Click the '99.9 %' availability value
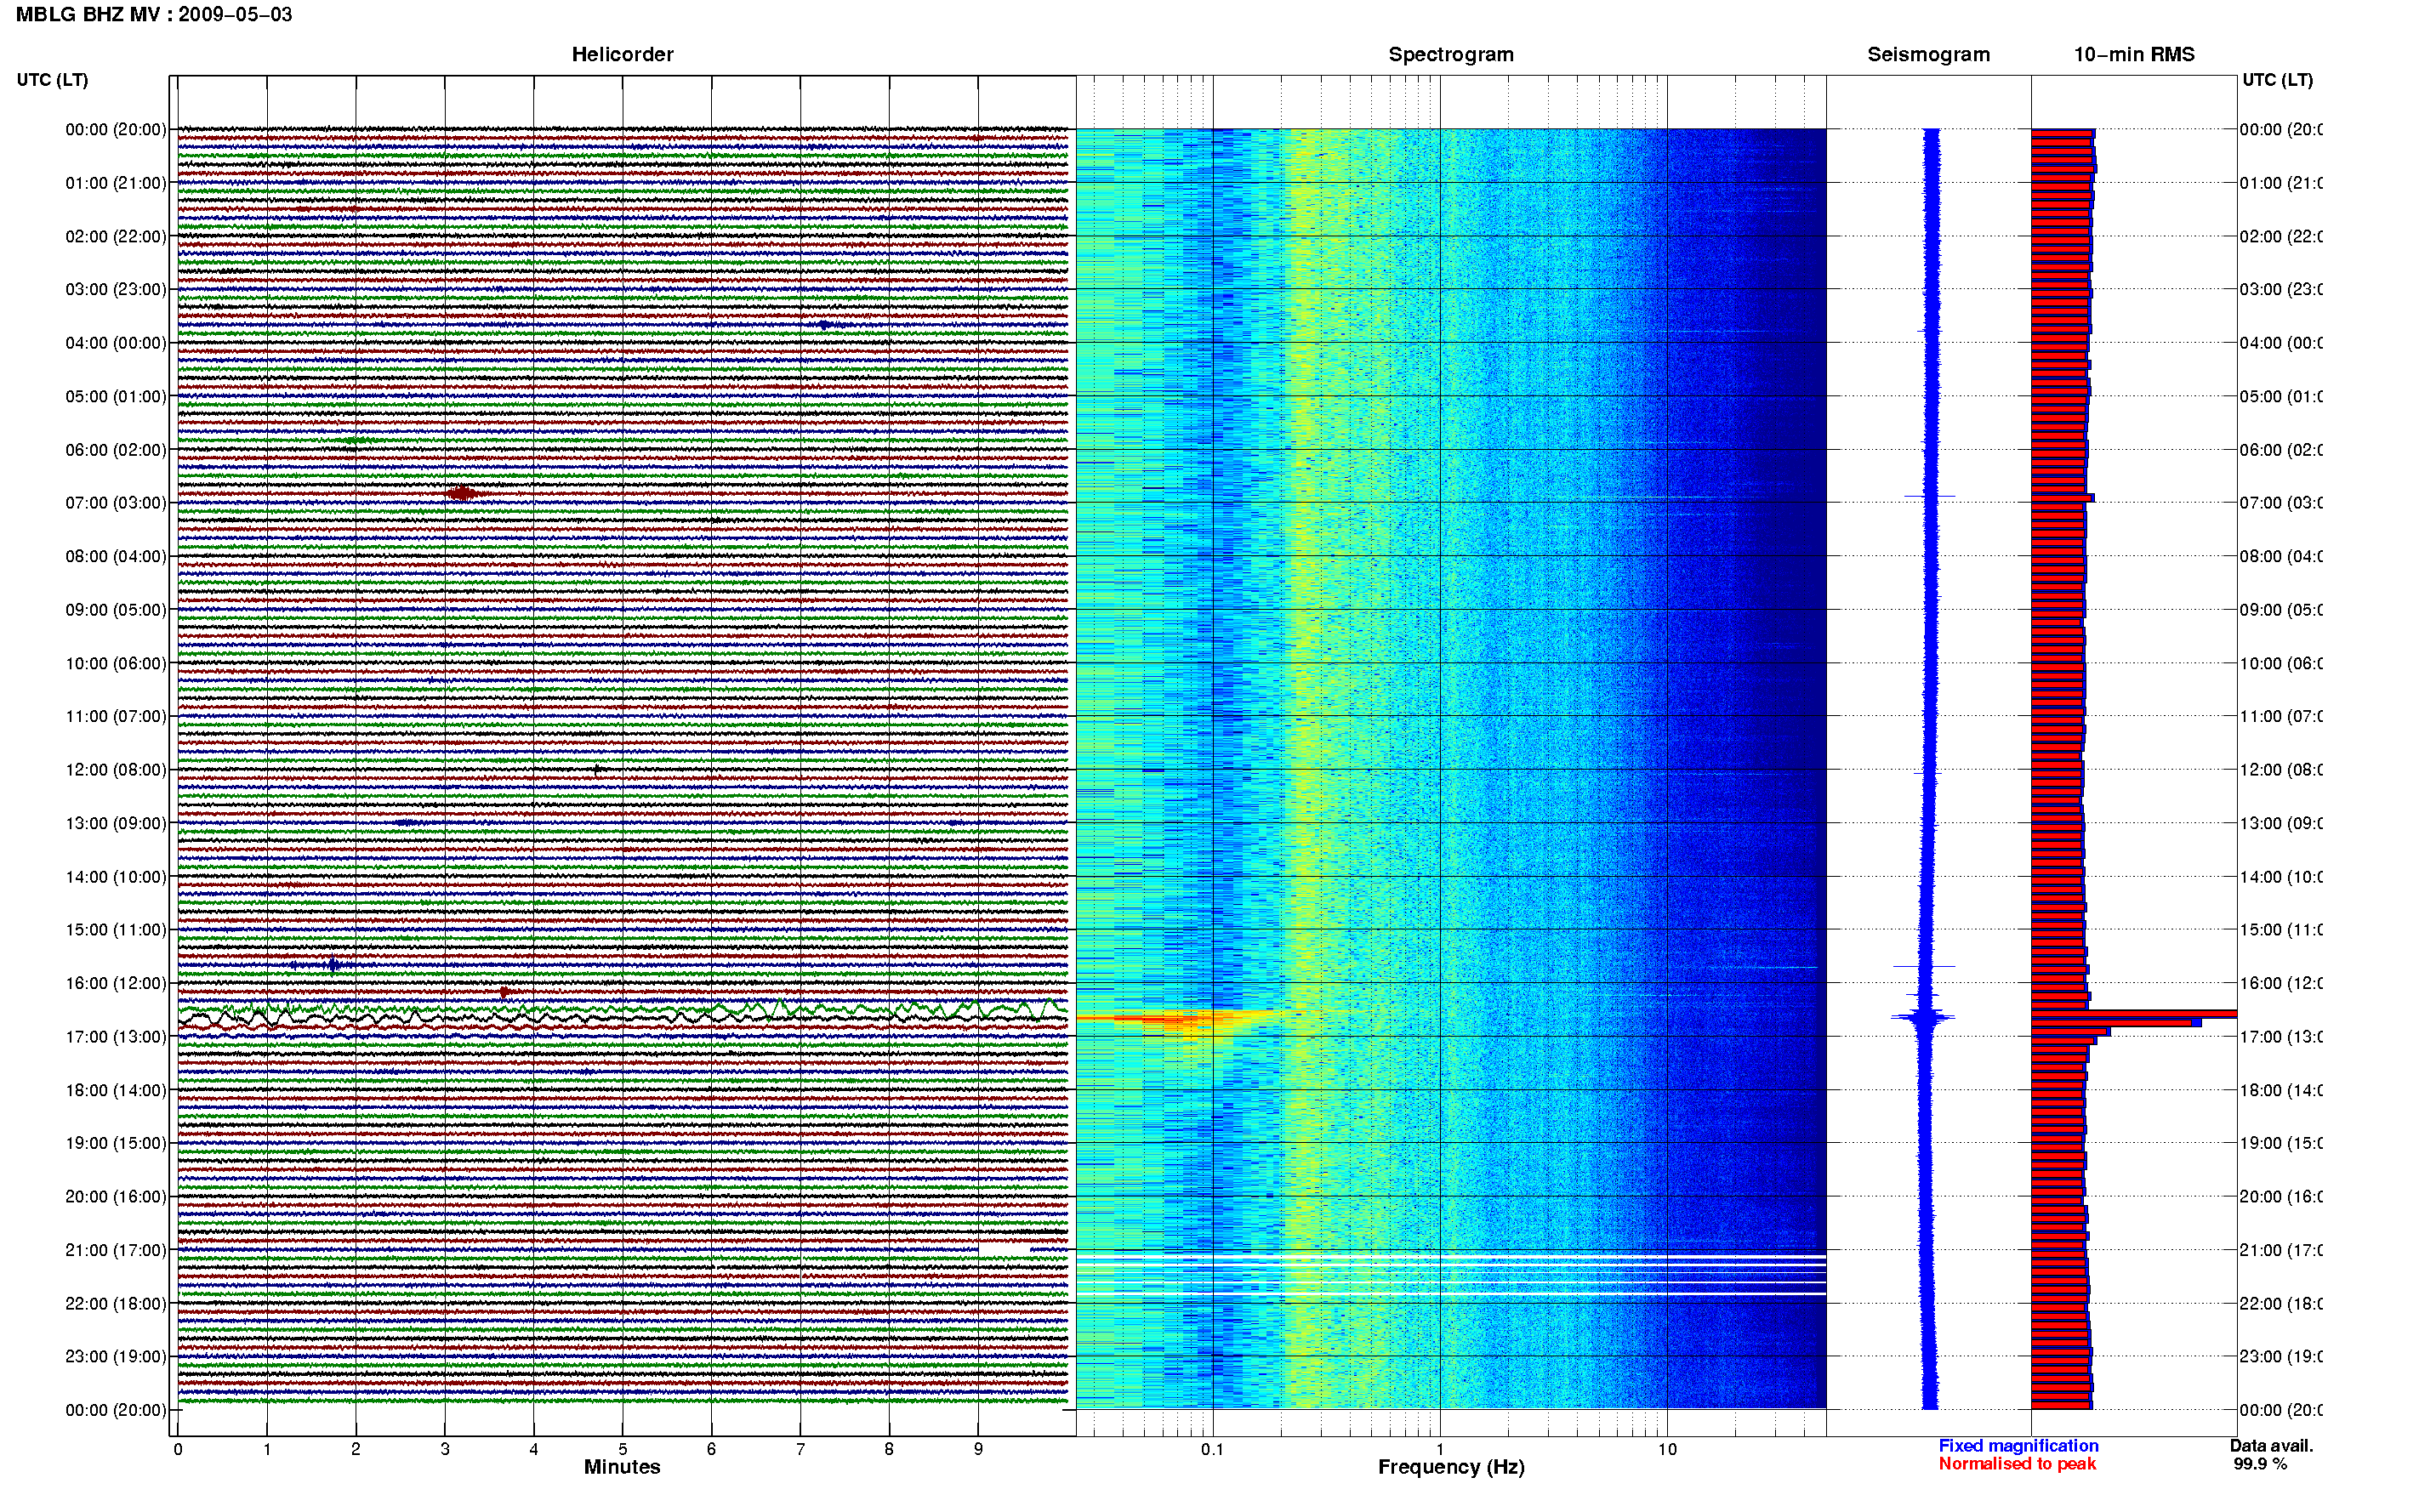This screenshot has width=2419, height=1512. (x=2260, y=1464)
